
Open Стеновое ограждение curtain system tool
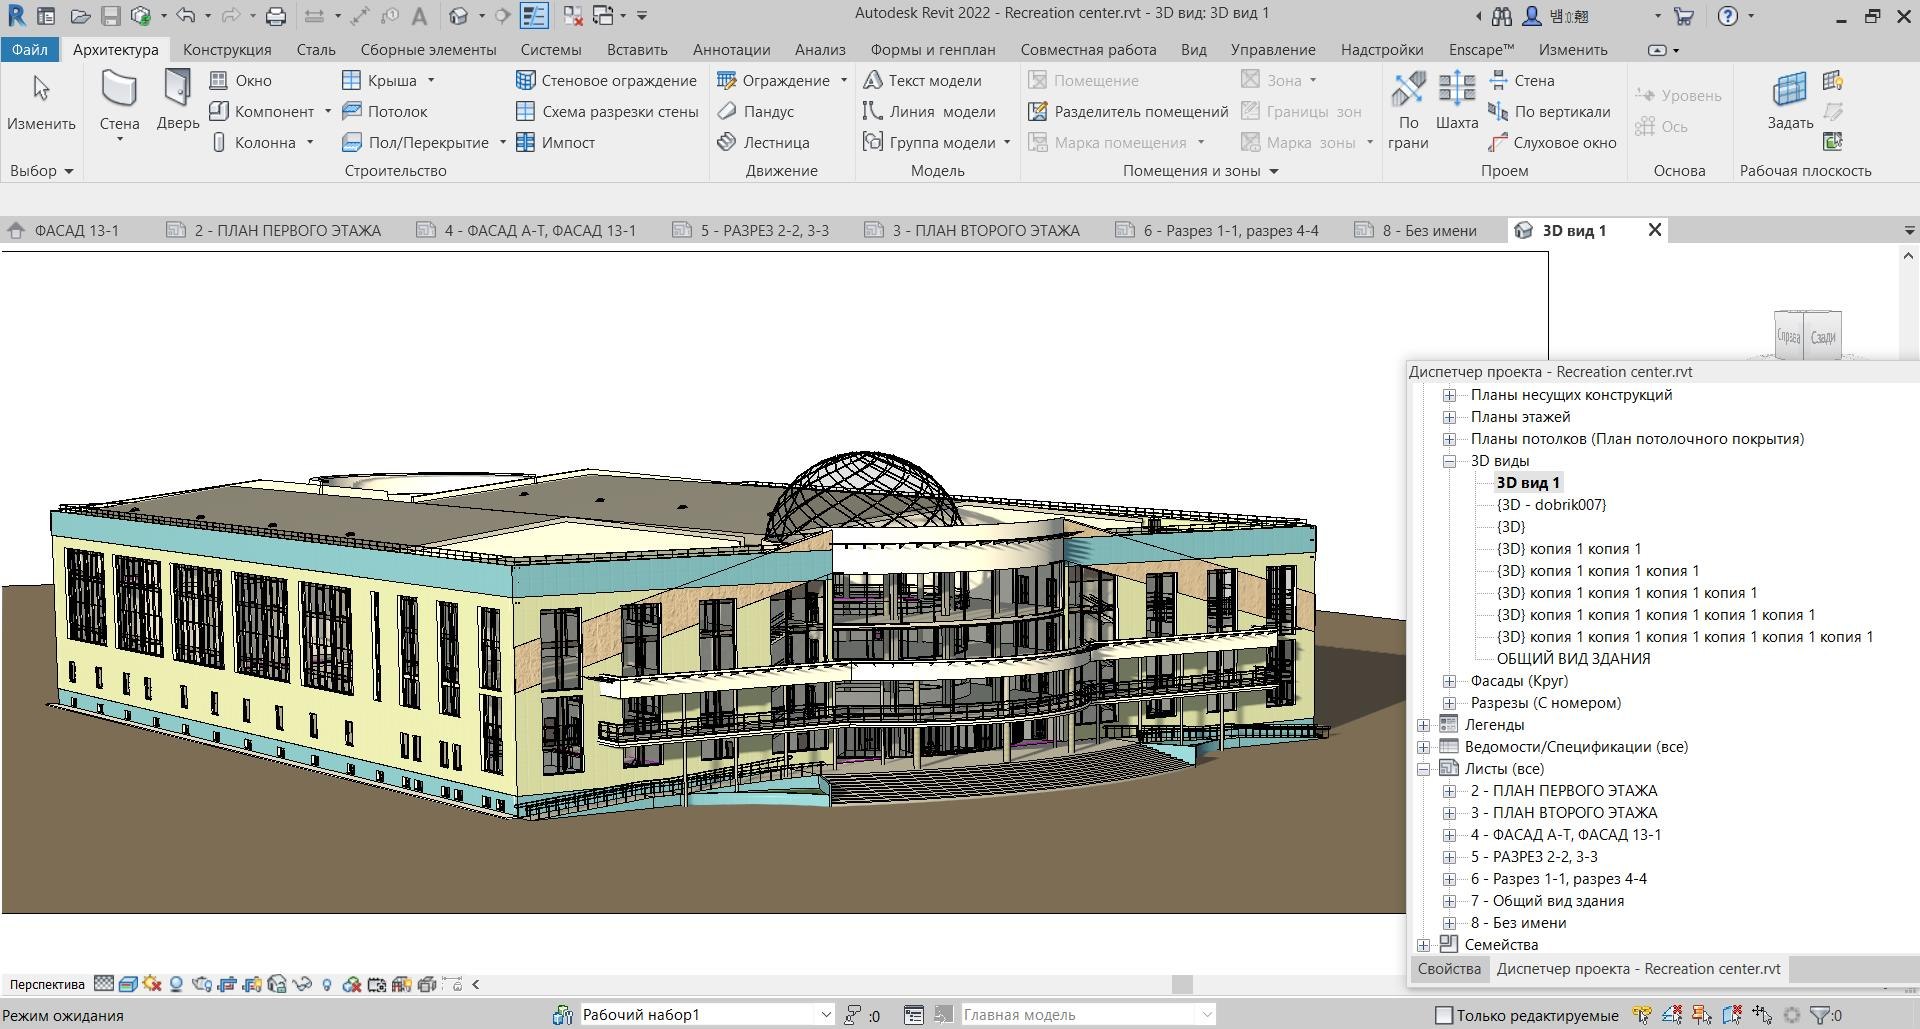(606, 80)
